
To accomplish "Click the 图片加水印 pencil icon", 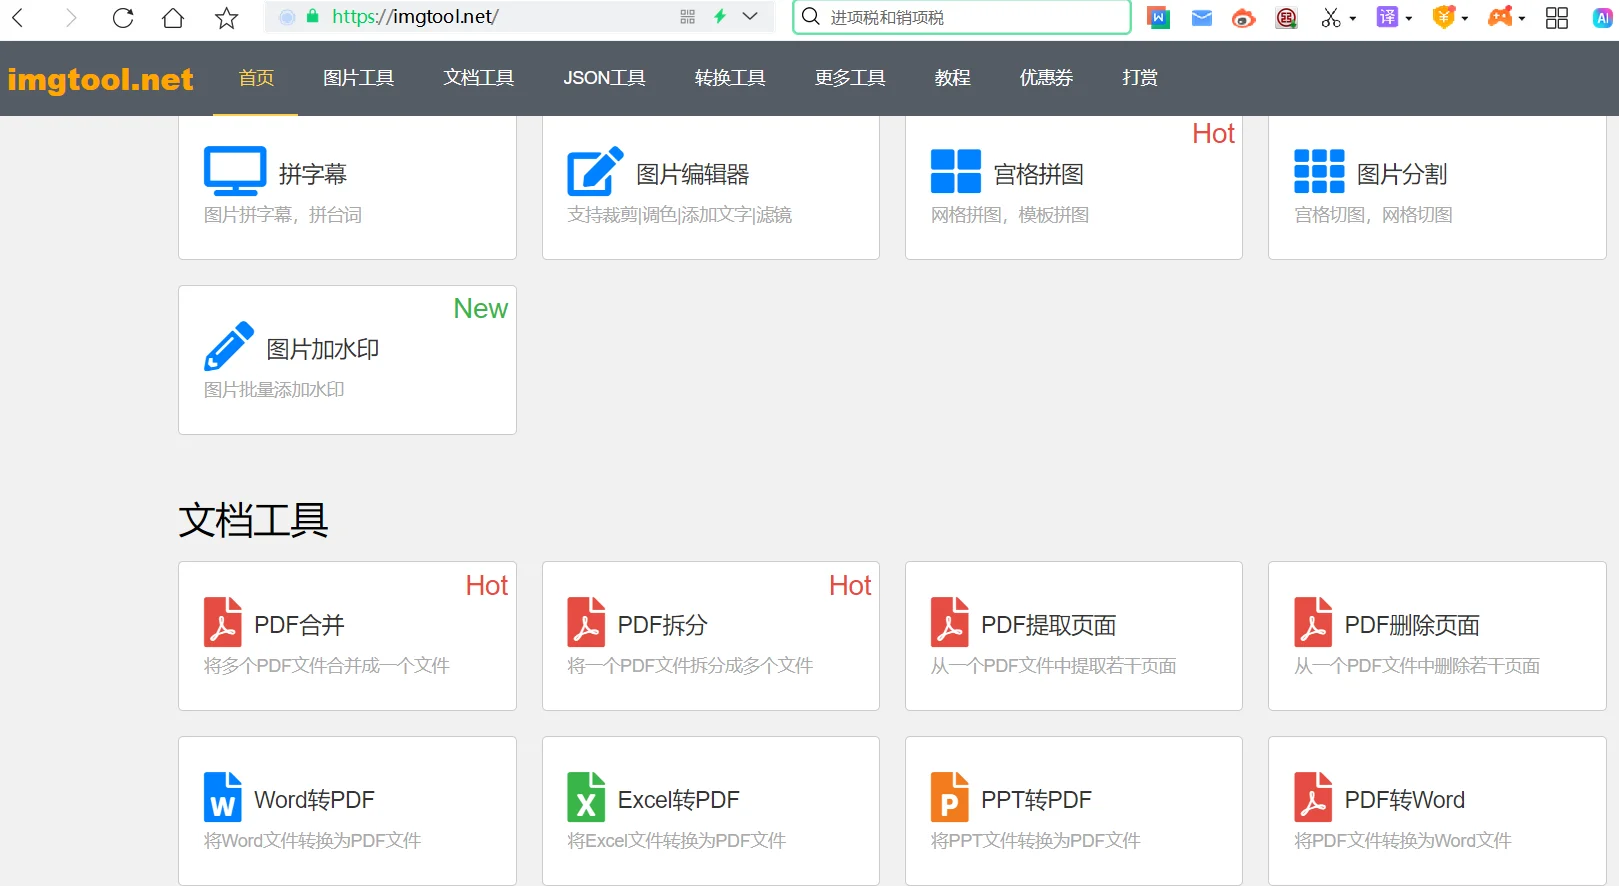I will click(229, 346).
